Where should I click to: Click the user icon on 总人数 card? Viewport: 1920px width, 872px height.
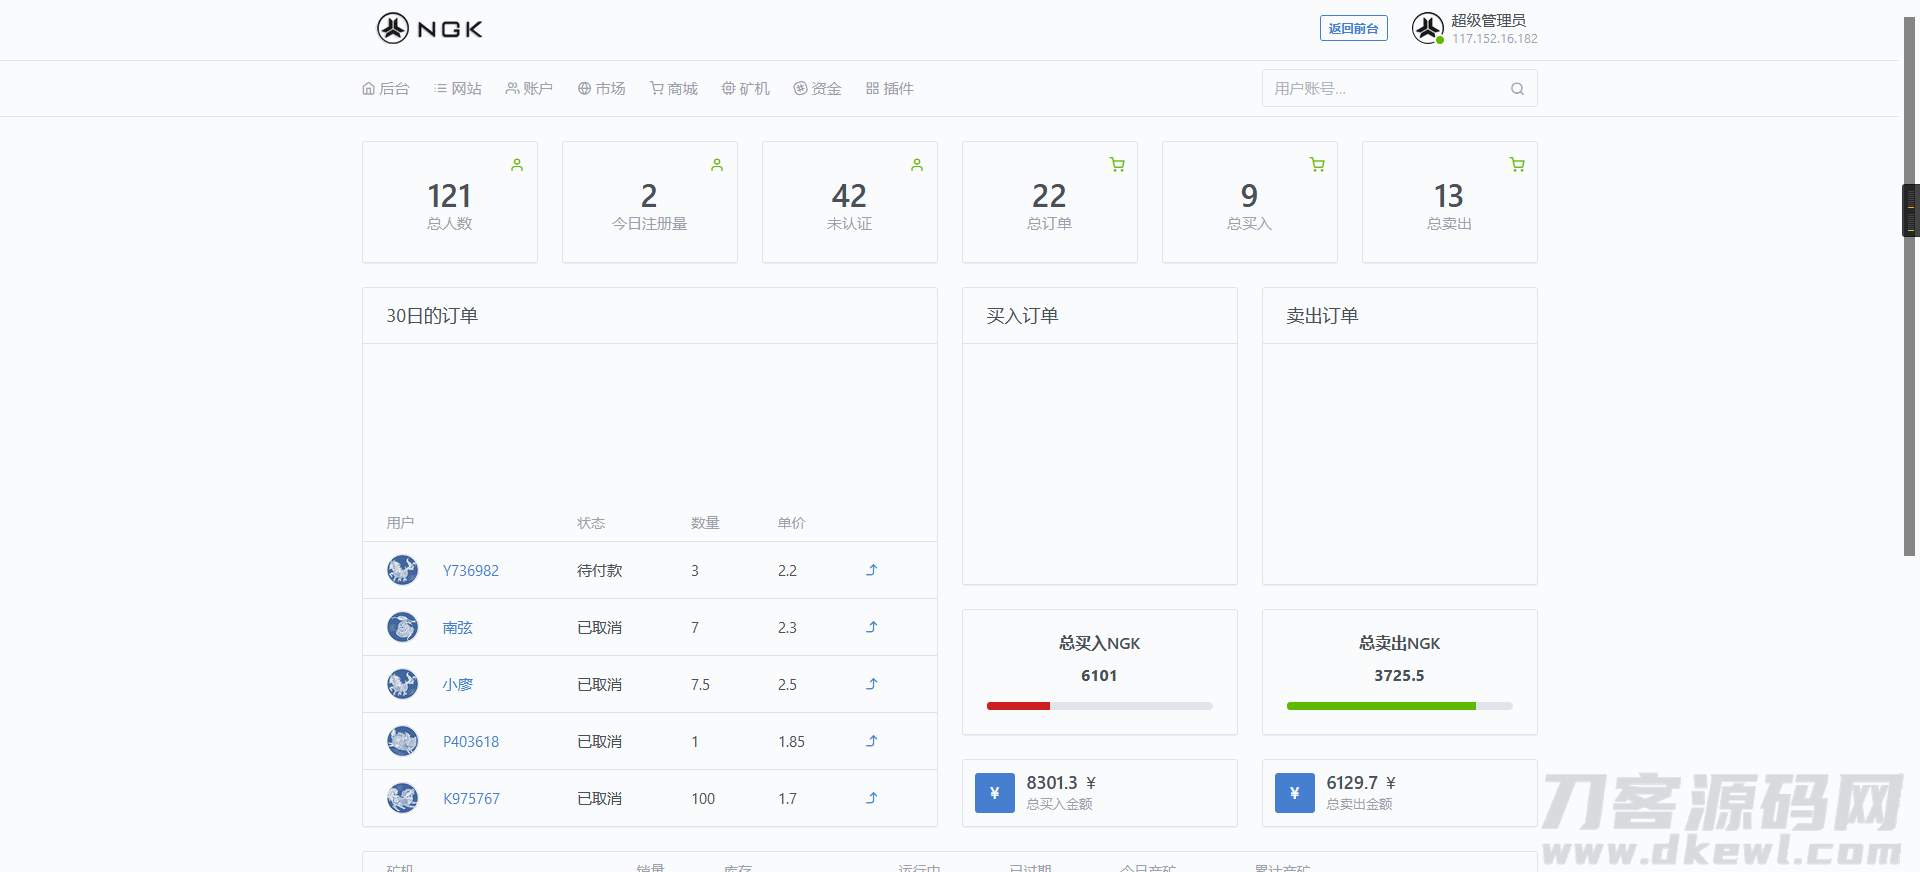[x=517, y=165]
